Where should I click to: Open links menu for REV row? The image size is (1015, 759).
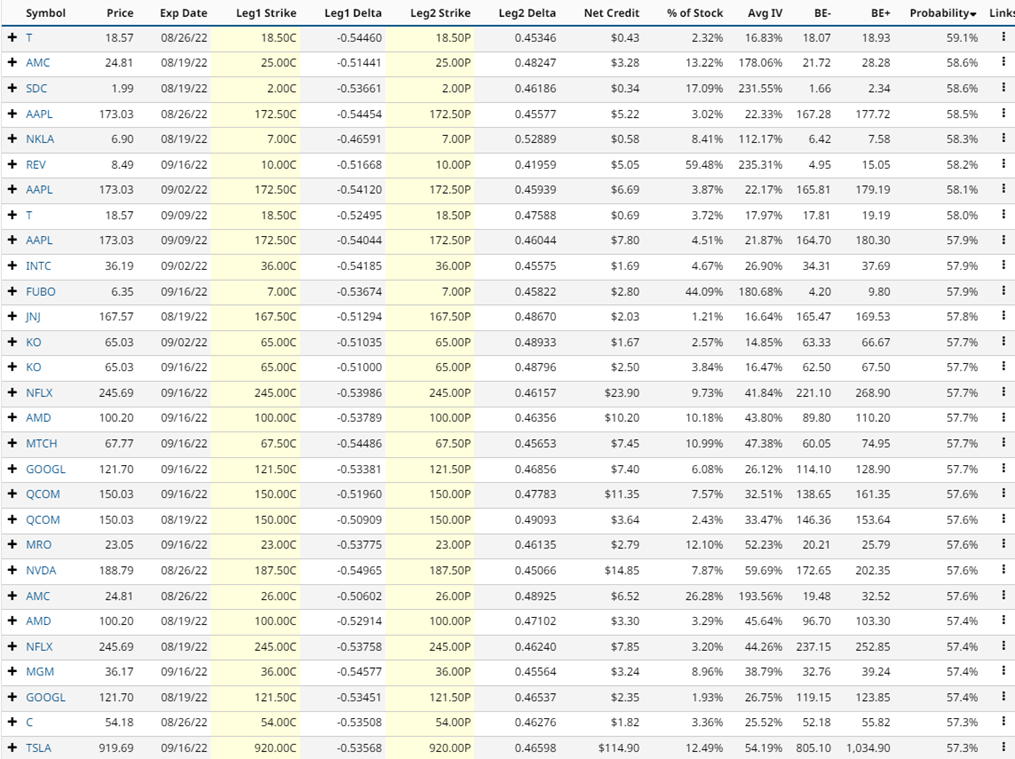click(1003, 164)
